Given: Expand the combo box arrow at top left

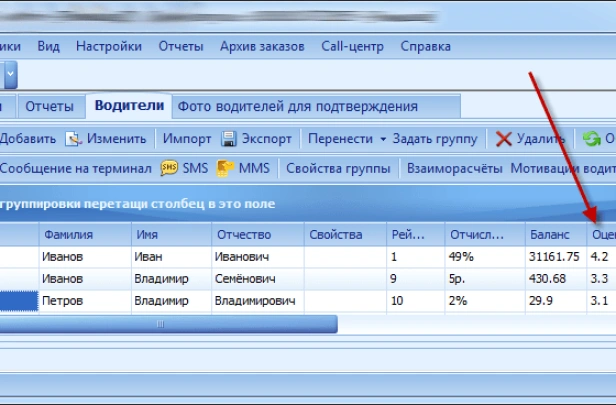Looking at the screenshot, I should tap(9, 74).
